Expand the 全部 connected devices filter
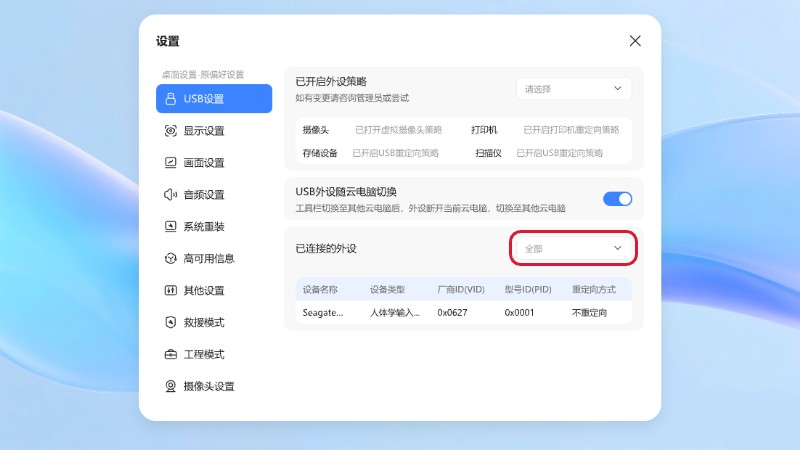Viewport: 800px width, 450px height. 573,248
